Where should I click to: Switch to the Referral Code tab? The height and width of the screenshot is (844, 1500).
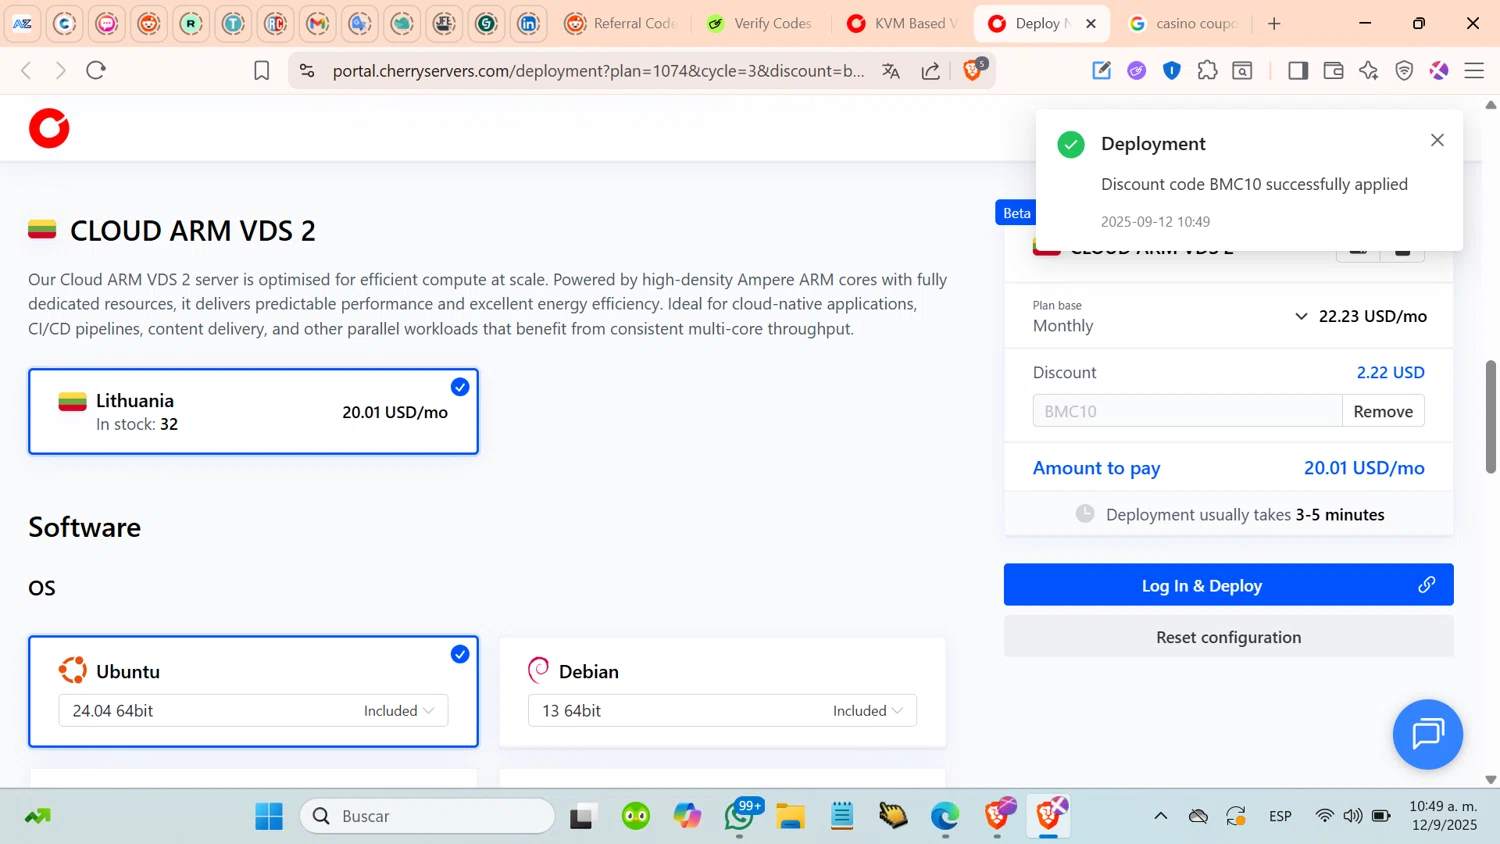tap(620, 23)
